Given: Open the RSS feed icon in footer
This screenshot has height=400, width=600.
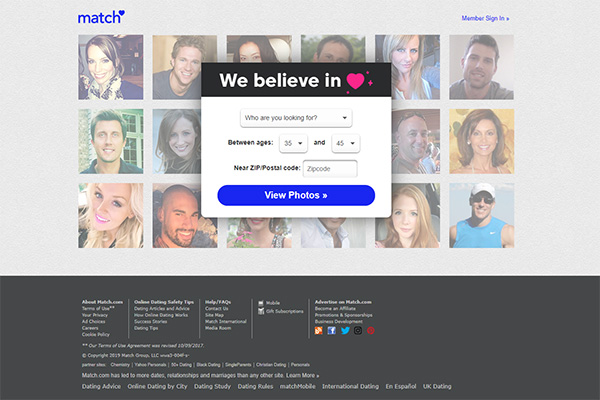Looking at the screenshot, I should click(318, 330).
